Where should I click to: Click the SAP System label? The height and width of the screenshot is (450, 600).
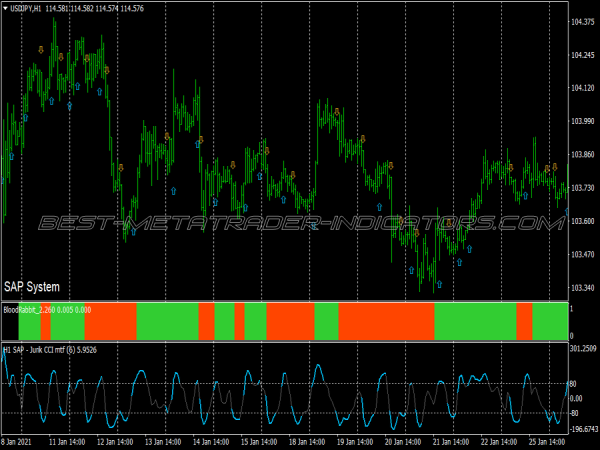point(31,285)
